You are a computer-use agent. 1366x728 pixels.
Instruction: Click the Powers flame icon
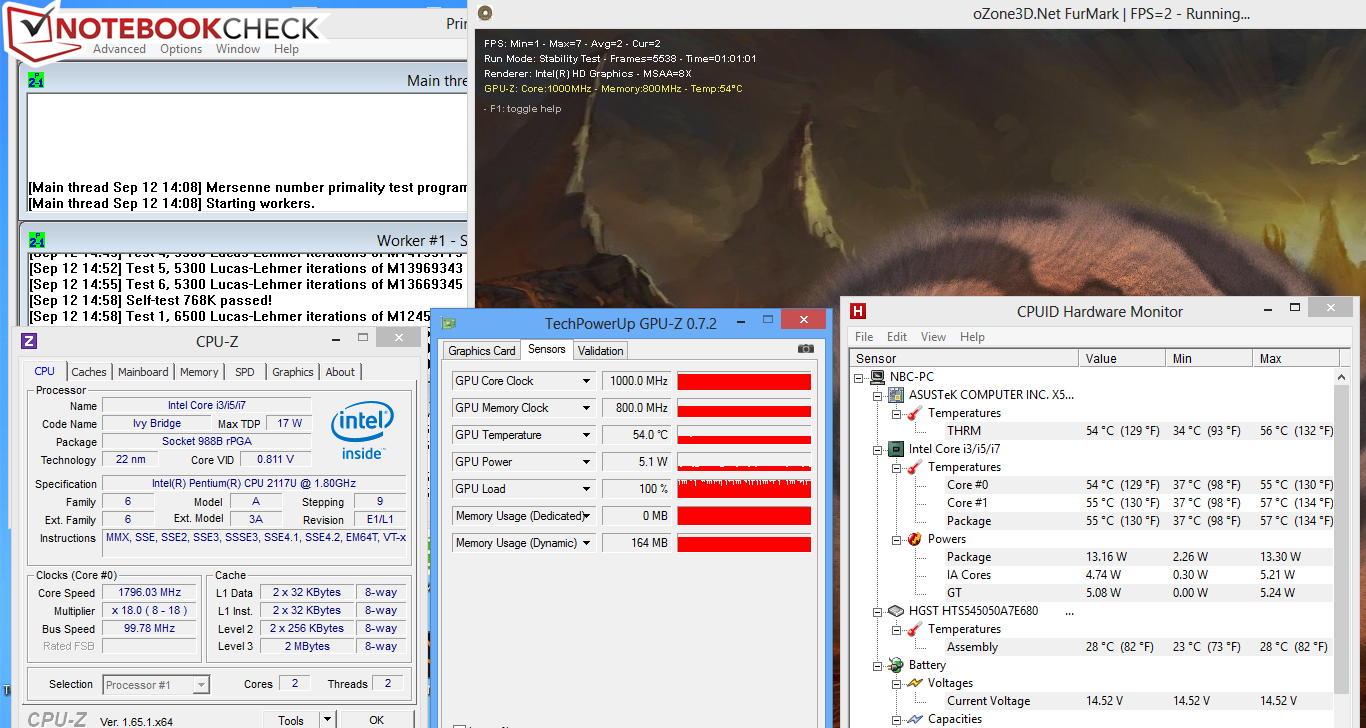(915, 539)
